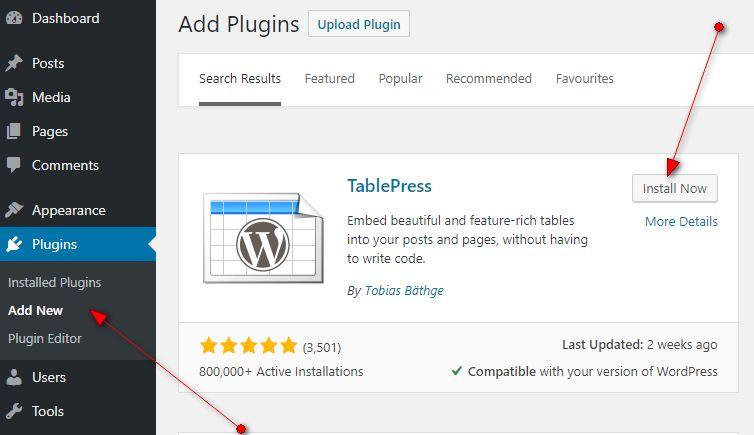Click the Media library icon
Image resolution: width=754 pixels, height=435 pixels.
(x=14, y=97)
